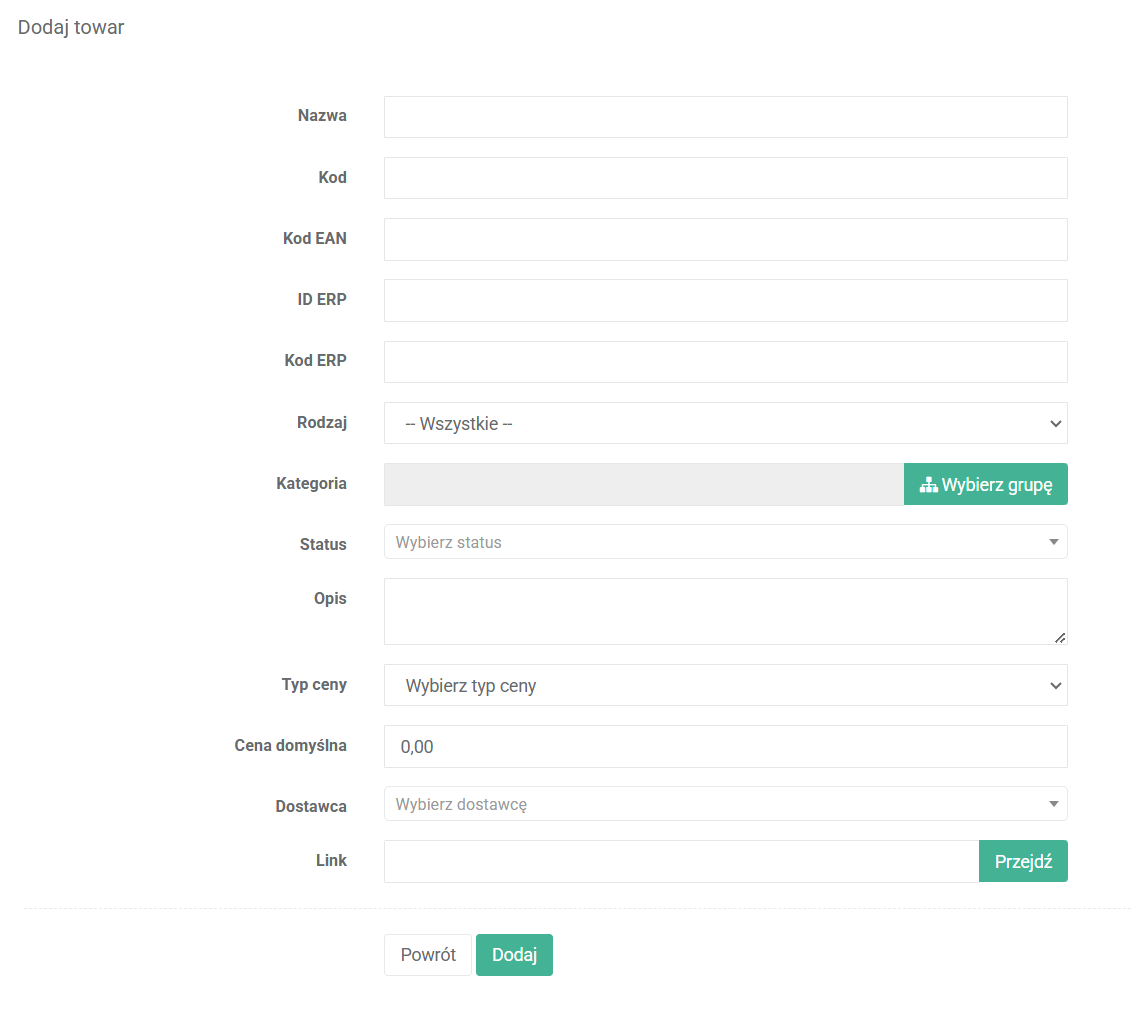
Task: Click into the Kod input field
Action: point(725,178)
